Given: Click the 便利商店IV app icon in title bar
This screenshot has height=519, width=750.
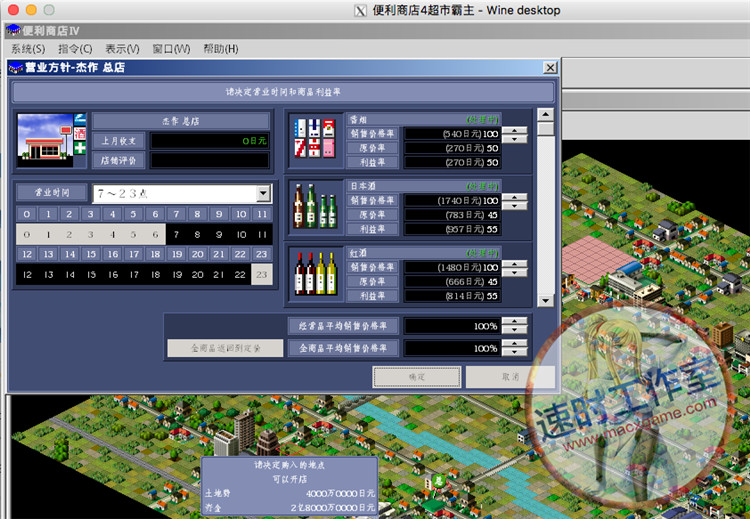Looking at the screenshot, I should [12, 31].
